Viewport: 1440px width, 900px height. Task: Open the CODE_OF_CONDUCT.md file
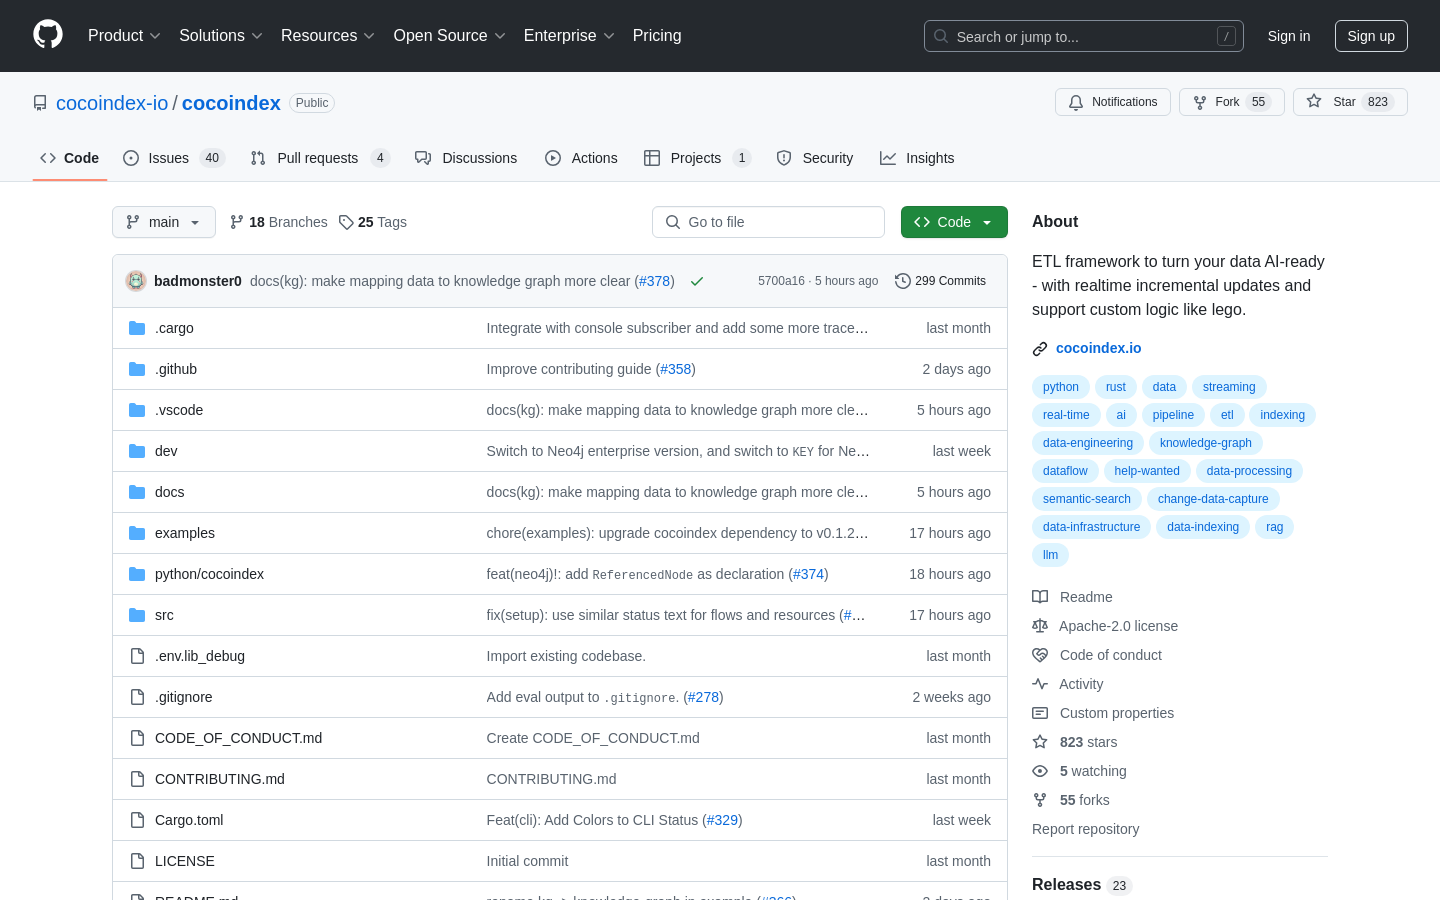tap(238, 738)
